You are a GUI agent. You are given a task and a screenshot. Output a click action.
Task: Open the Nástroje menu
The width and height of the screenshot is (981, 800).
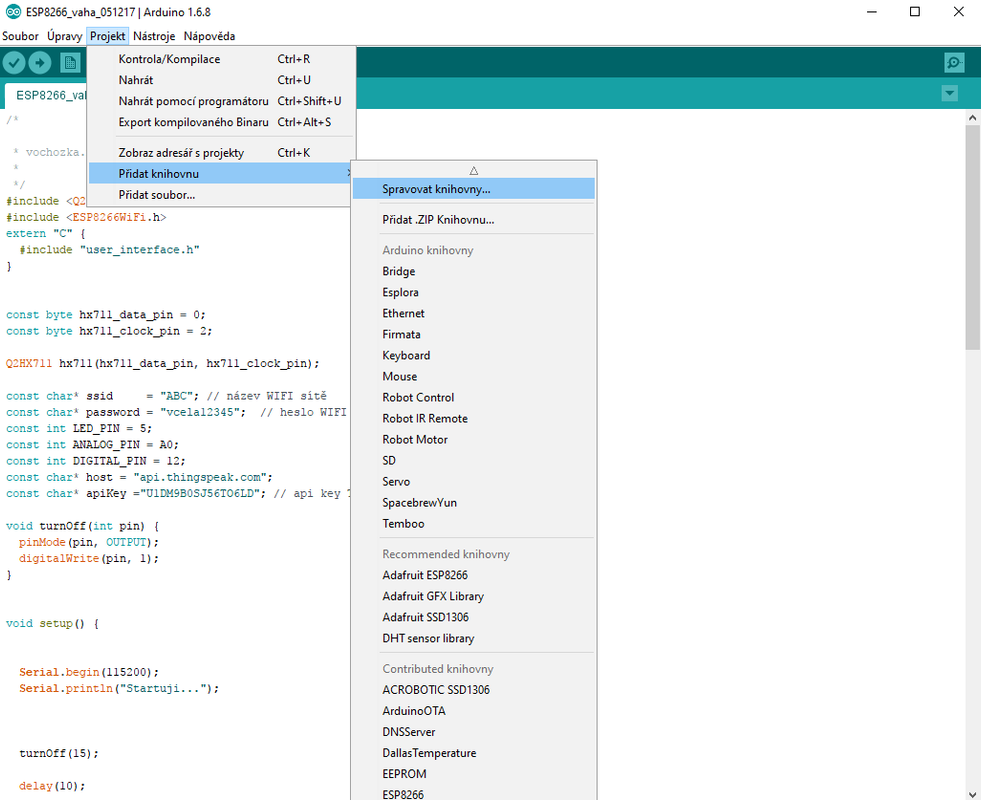pos(154,36)
